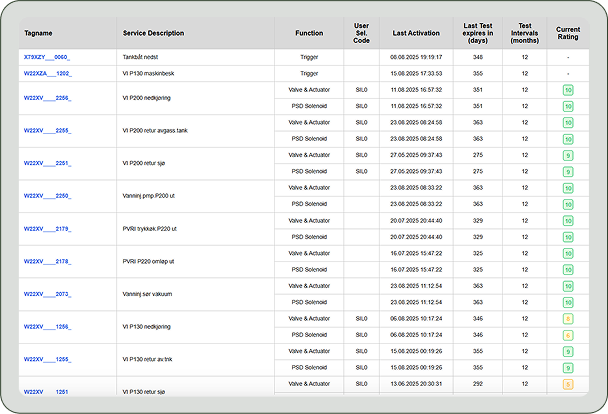Click the W22XV____2250_ tag link
The image size is (608, 414).
coord(47,196)
